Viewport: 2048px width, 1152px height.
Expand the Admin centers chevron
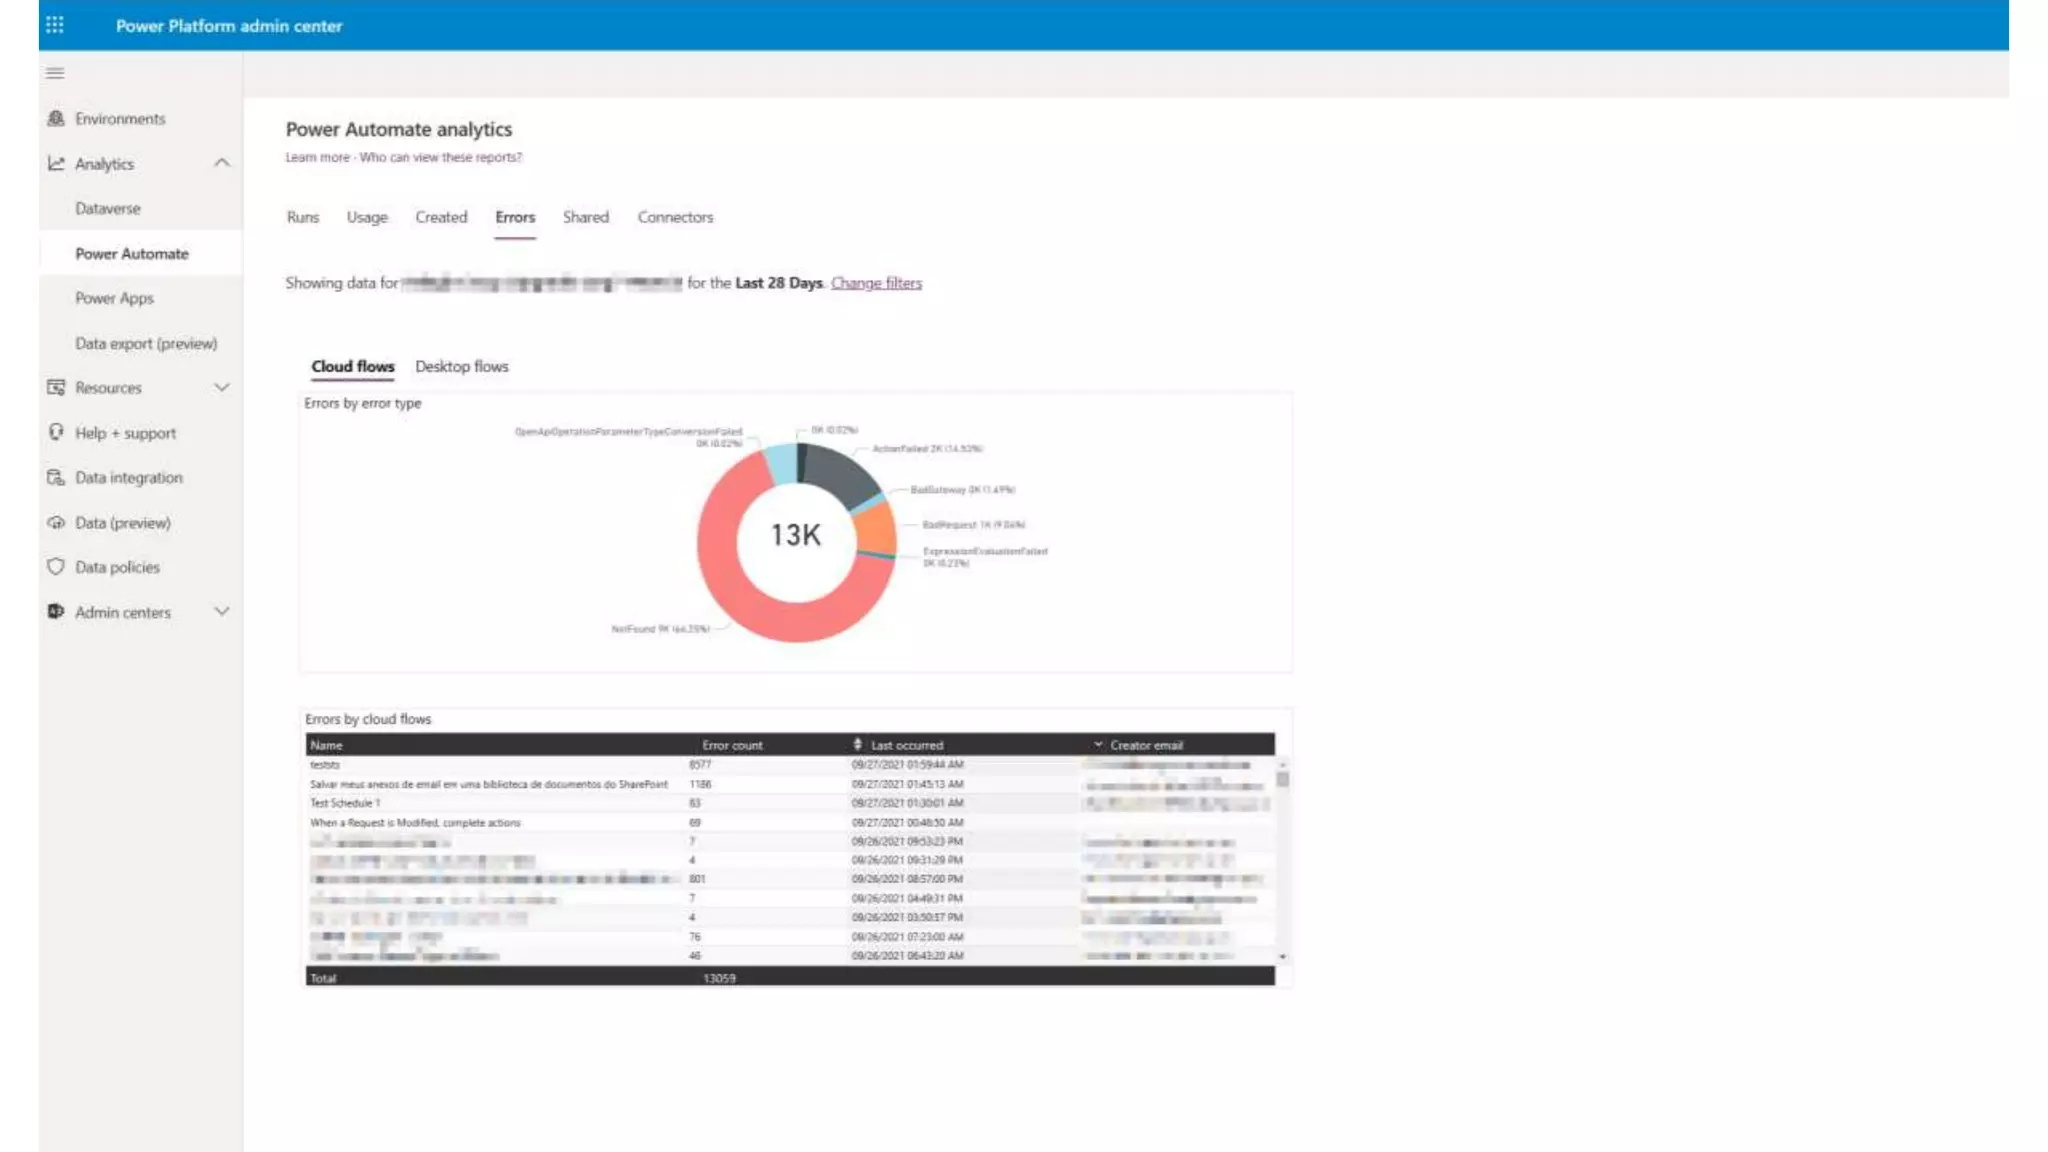[x=222, y=612]
